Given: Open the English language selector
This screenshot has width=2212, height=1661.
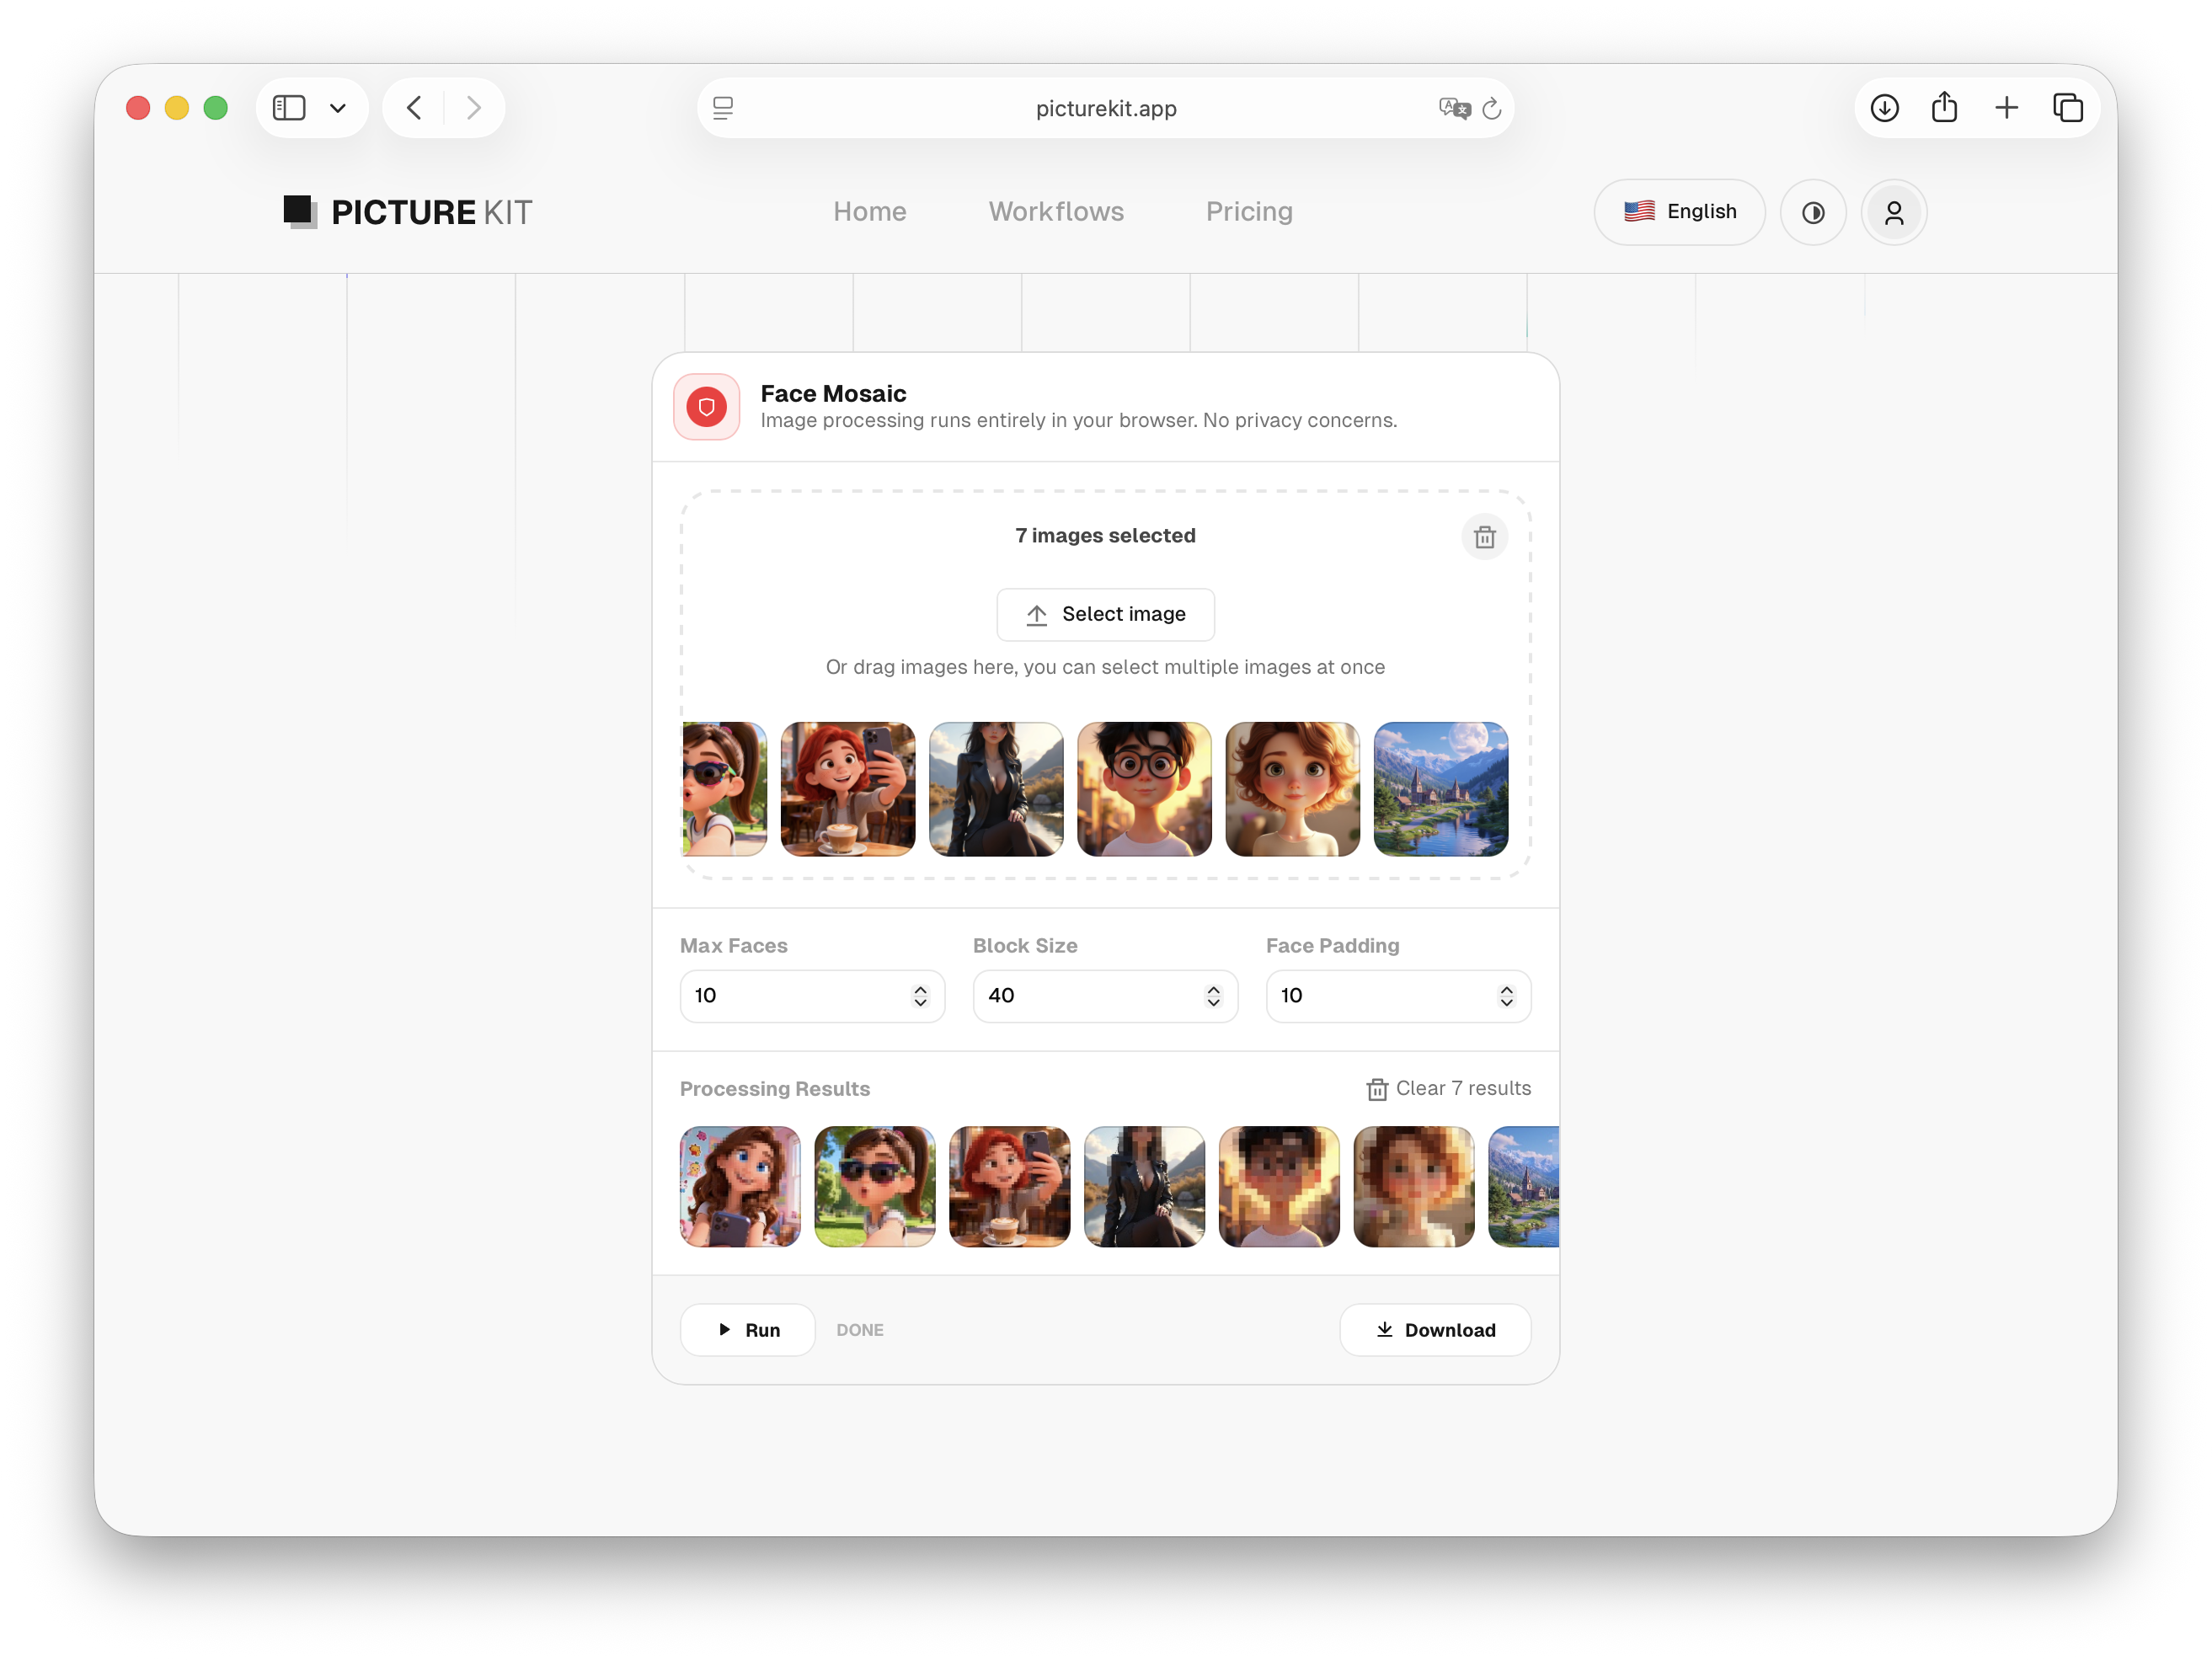Looking at the screenshot, I should point(1679,211).
